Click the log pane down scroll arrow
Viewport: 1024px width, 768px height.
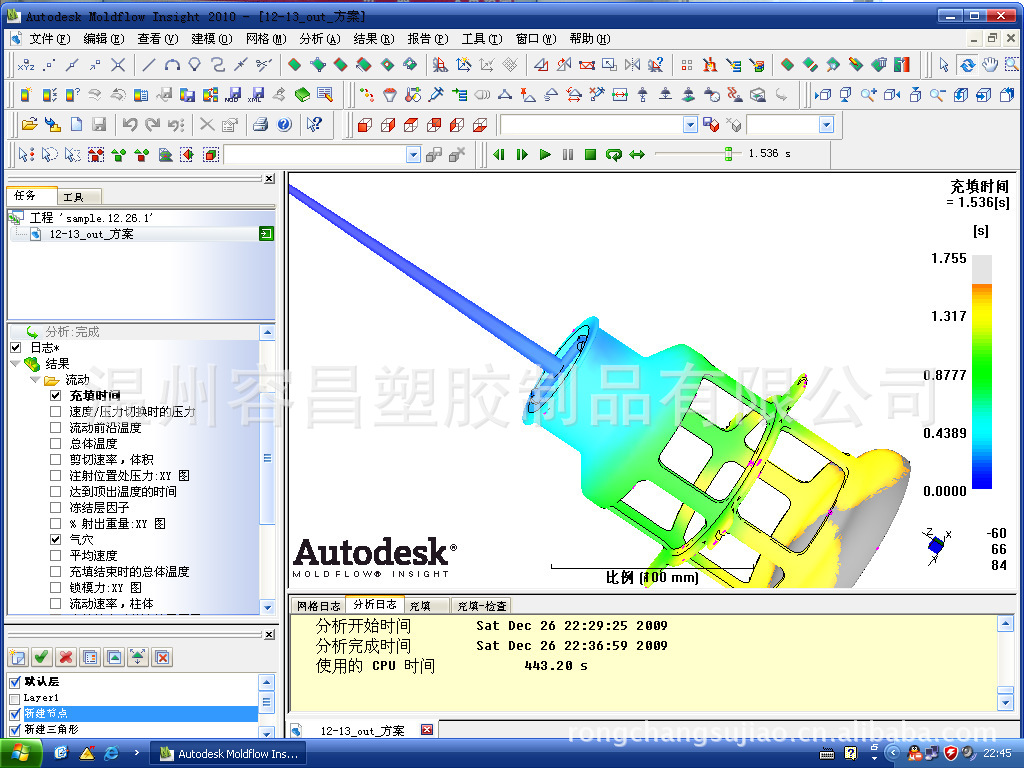tap(1005, 703)
